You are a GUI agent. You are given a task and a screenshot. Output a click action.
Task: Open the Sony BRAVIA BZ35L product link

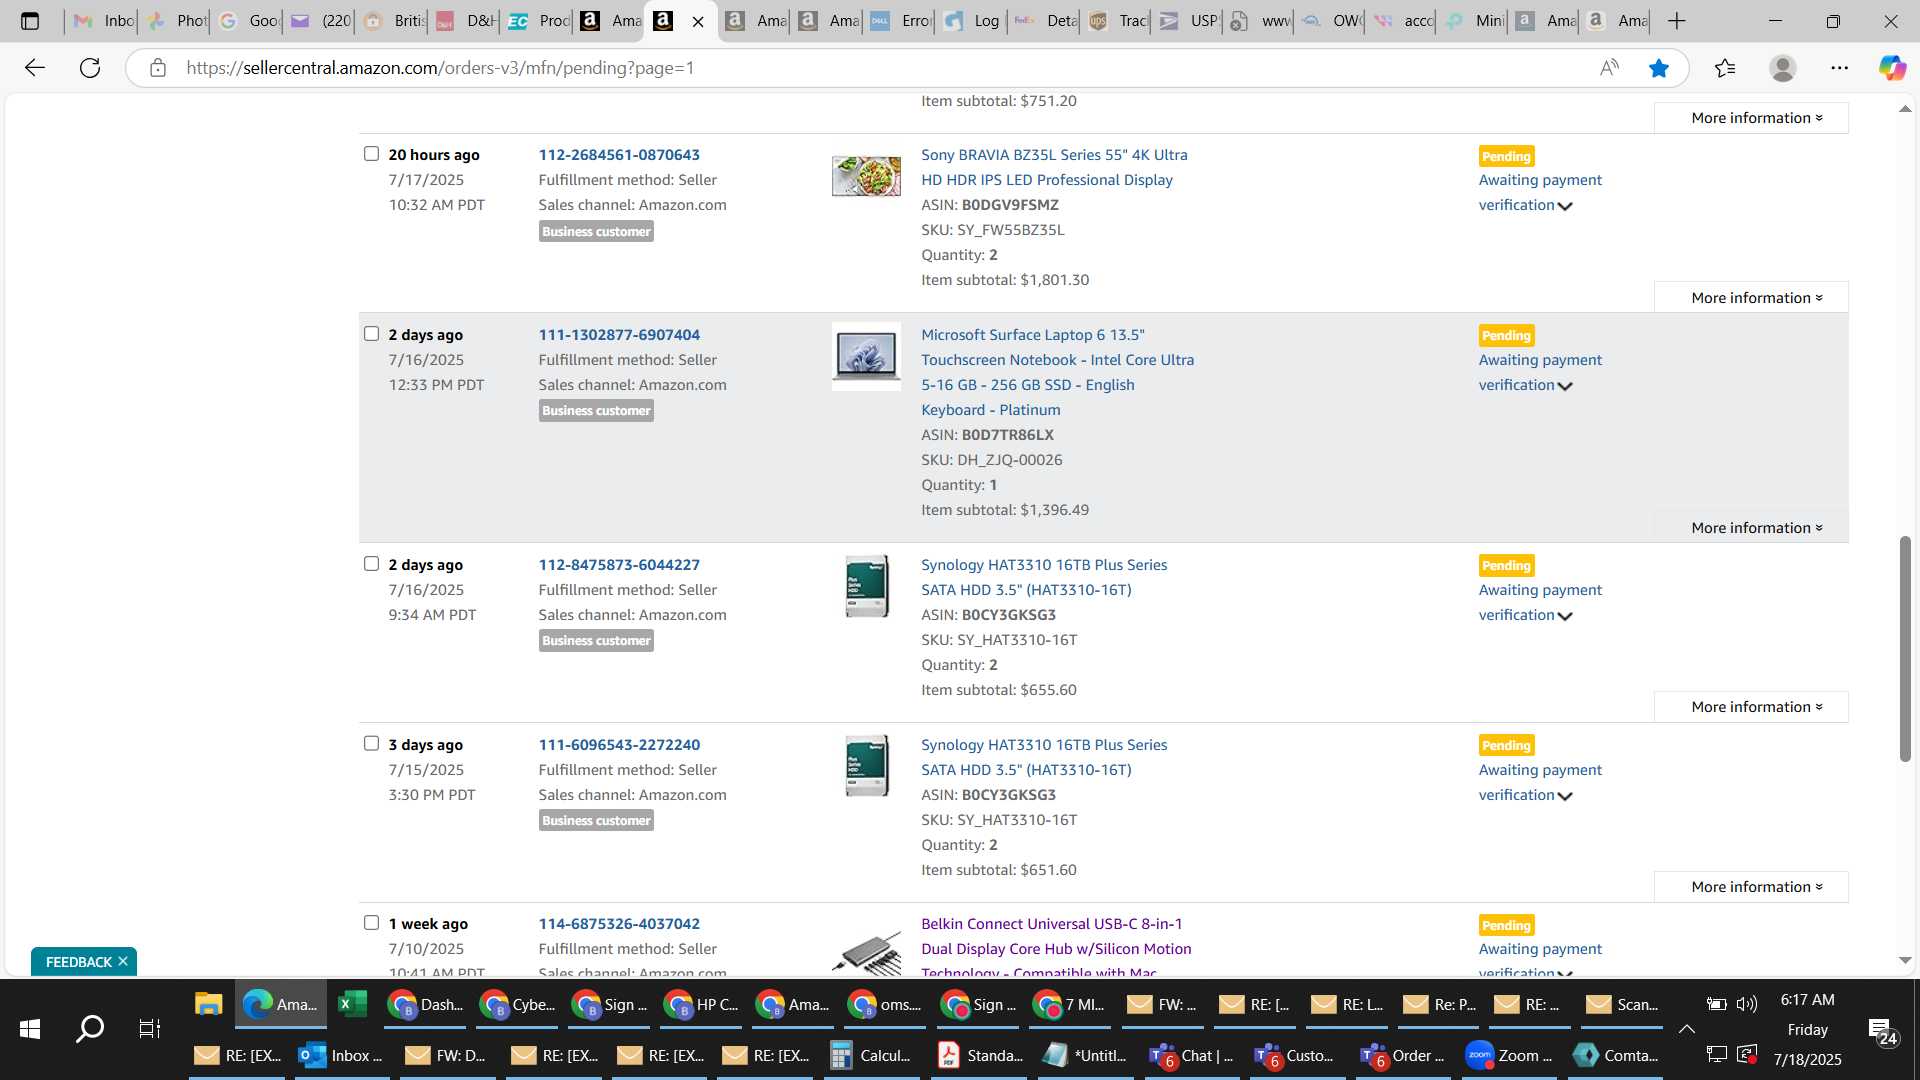(x=1054, y=167)
